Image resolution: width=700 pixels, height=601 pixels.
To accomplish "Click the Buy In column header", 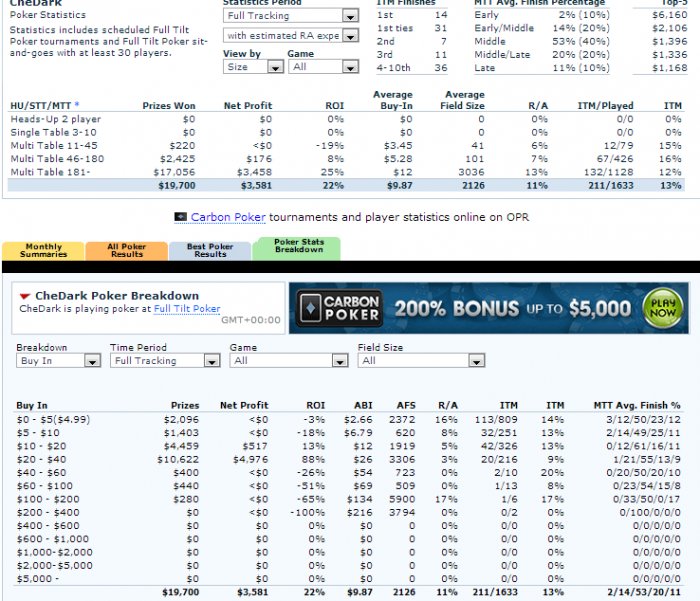I will (x=32, y=405).
